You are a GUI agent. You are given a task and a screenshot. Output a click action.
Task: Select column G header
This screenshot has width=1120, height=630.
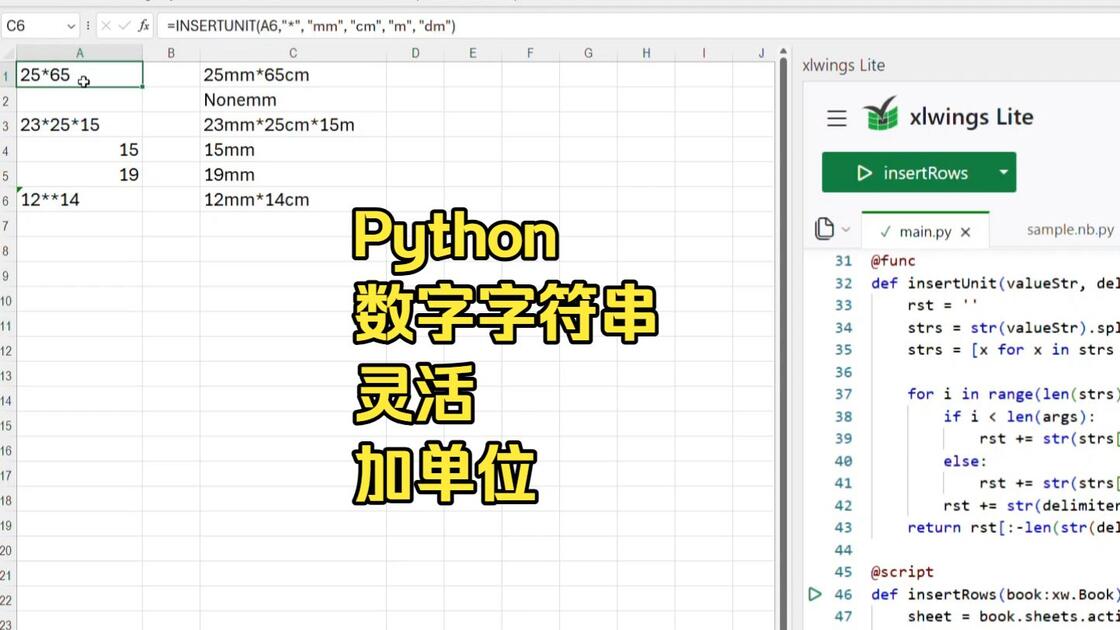pyautogui.click(x=588, y=53)
